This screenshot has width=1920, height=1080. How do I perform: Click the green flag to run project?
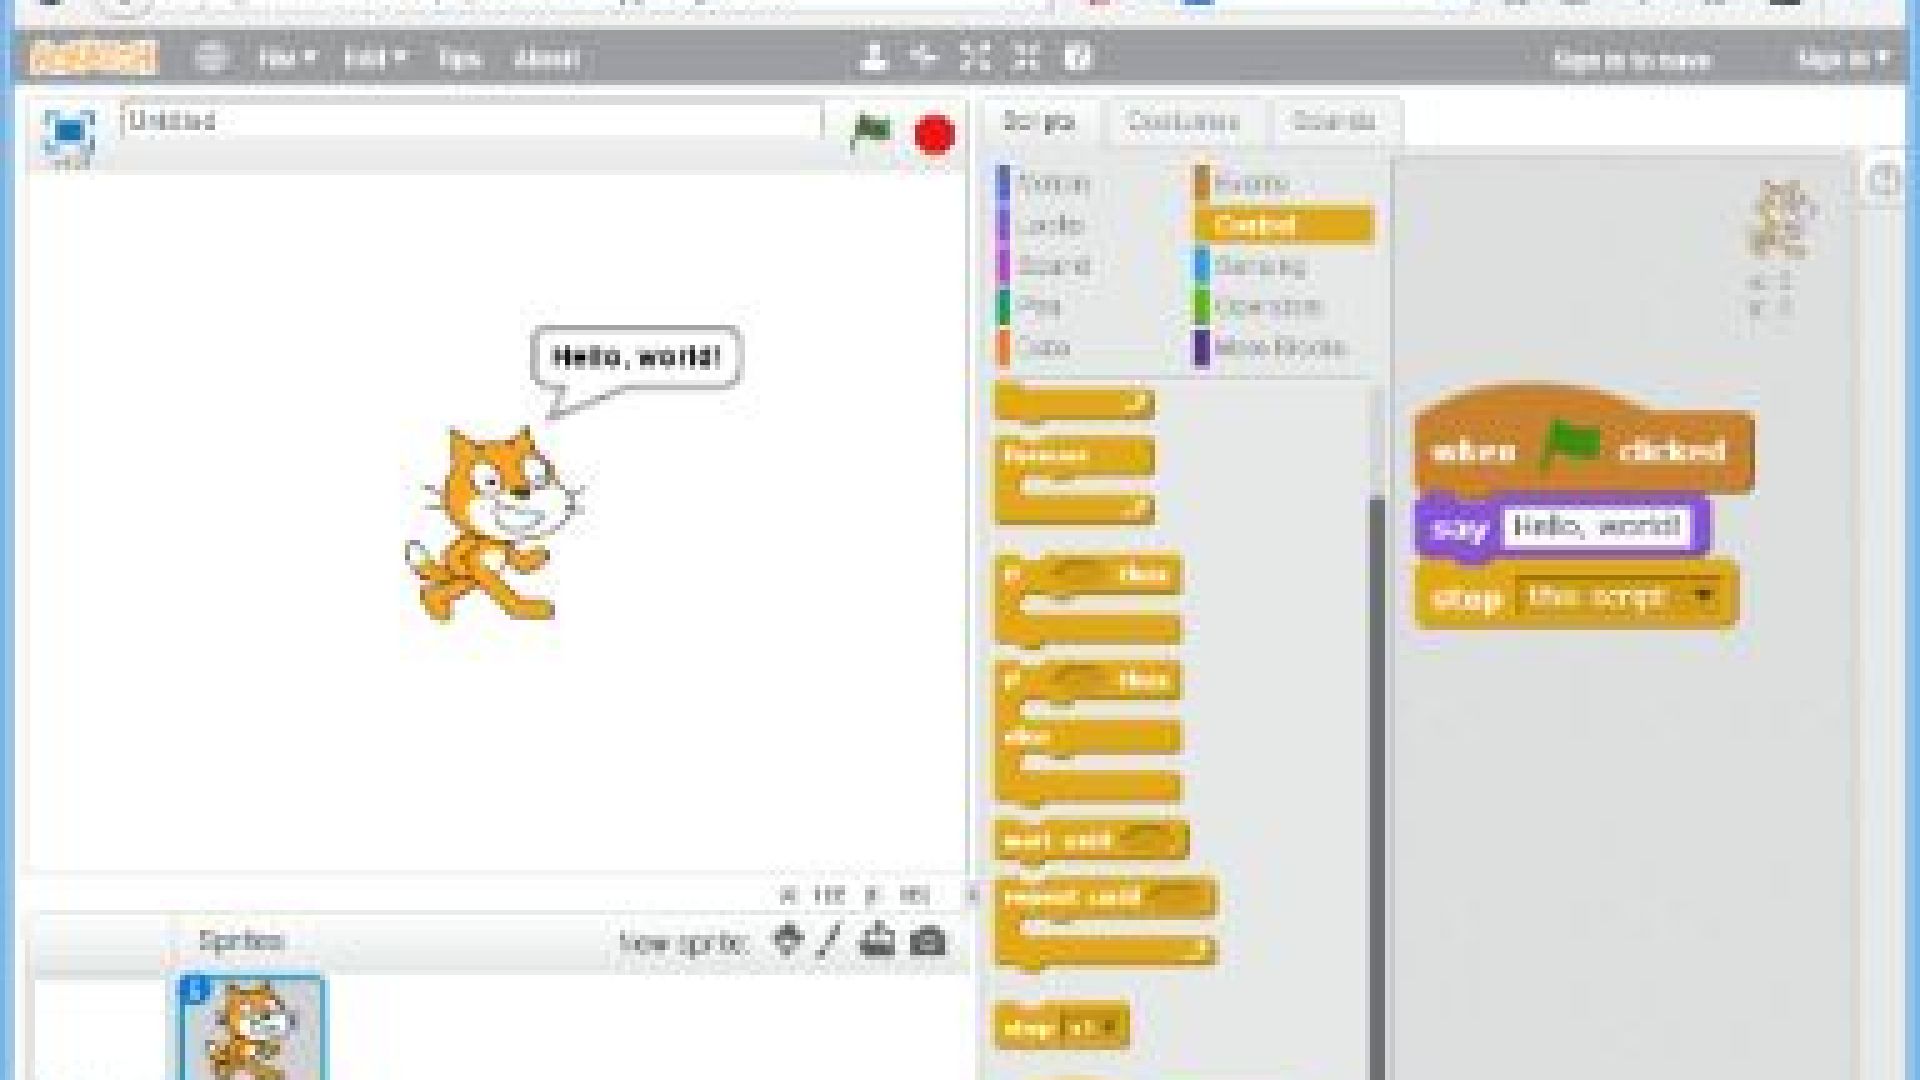click(869, 131)
